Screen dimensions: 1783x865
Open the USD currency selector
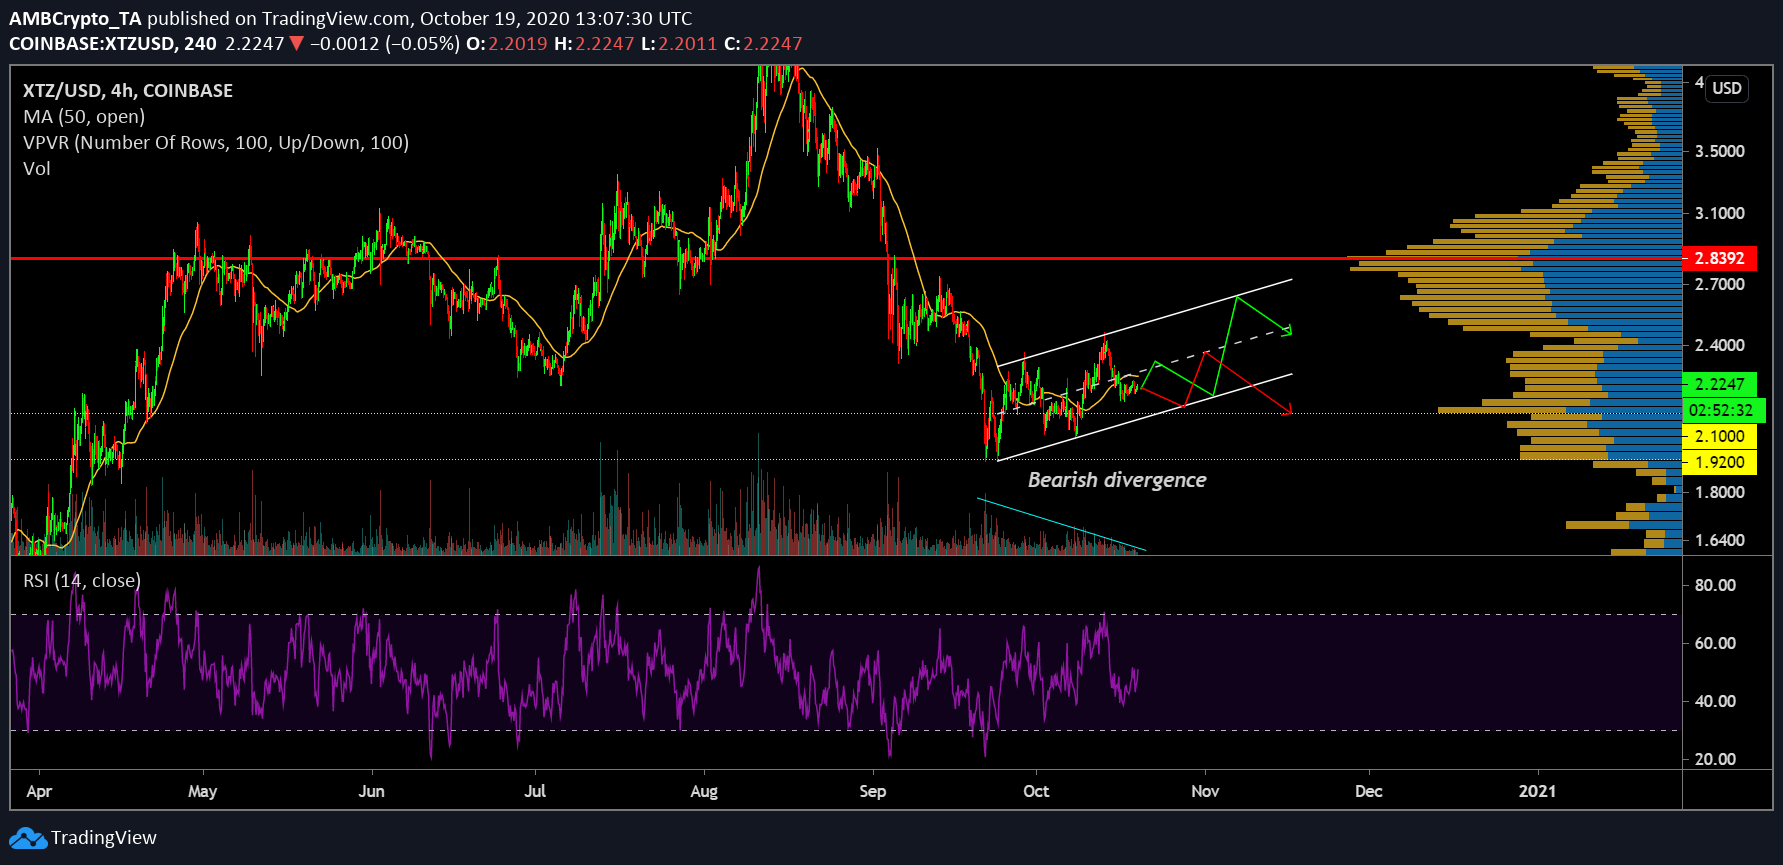tap(1726, 88)
